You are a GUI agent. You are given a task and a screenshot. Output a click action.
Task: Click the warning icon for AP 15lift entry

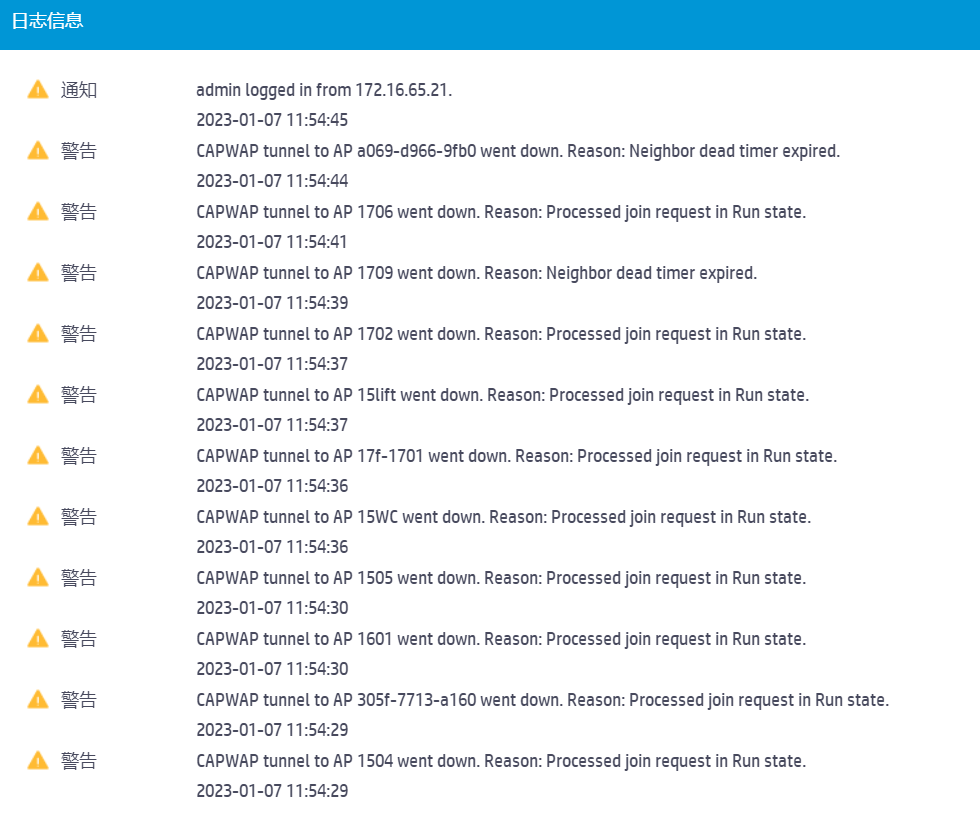[x=38, y=395]
